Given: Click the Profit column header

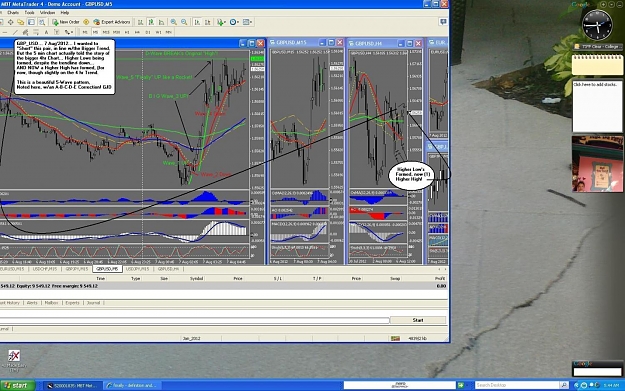Looking at the screenshot, I should click(440, 279).
